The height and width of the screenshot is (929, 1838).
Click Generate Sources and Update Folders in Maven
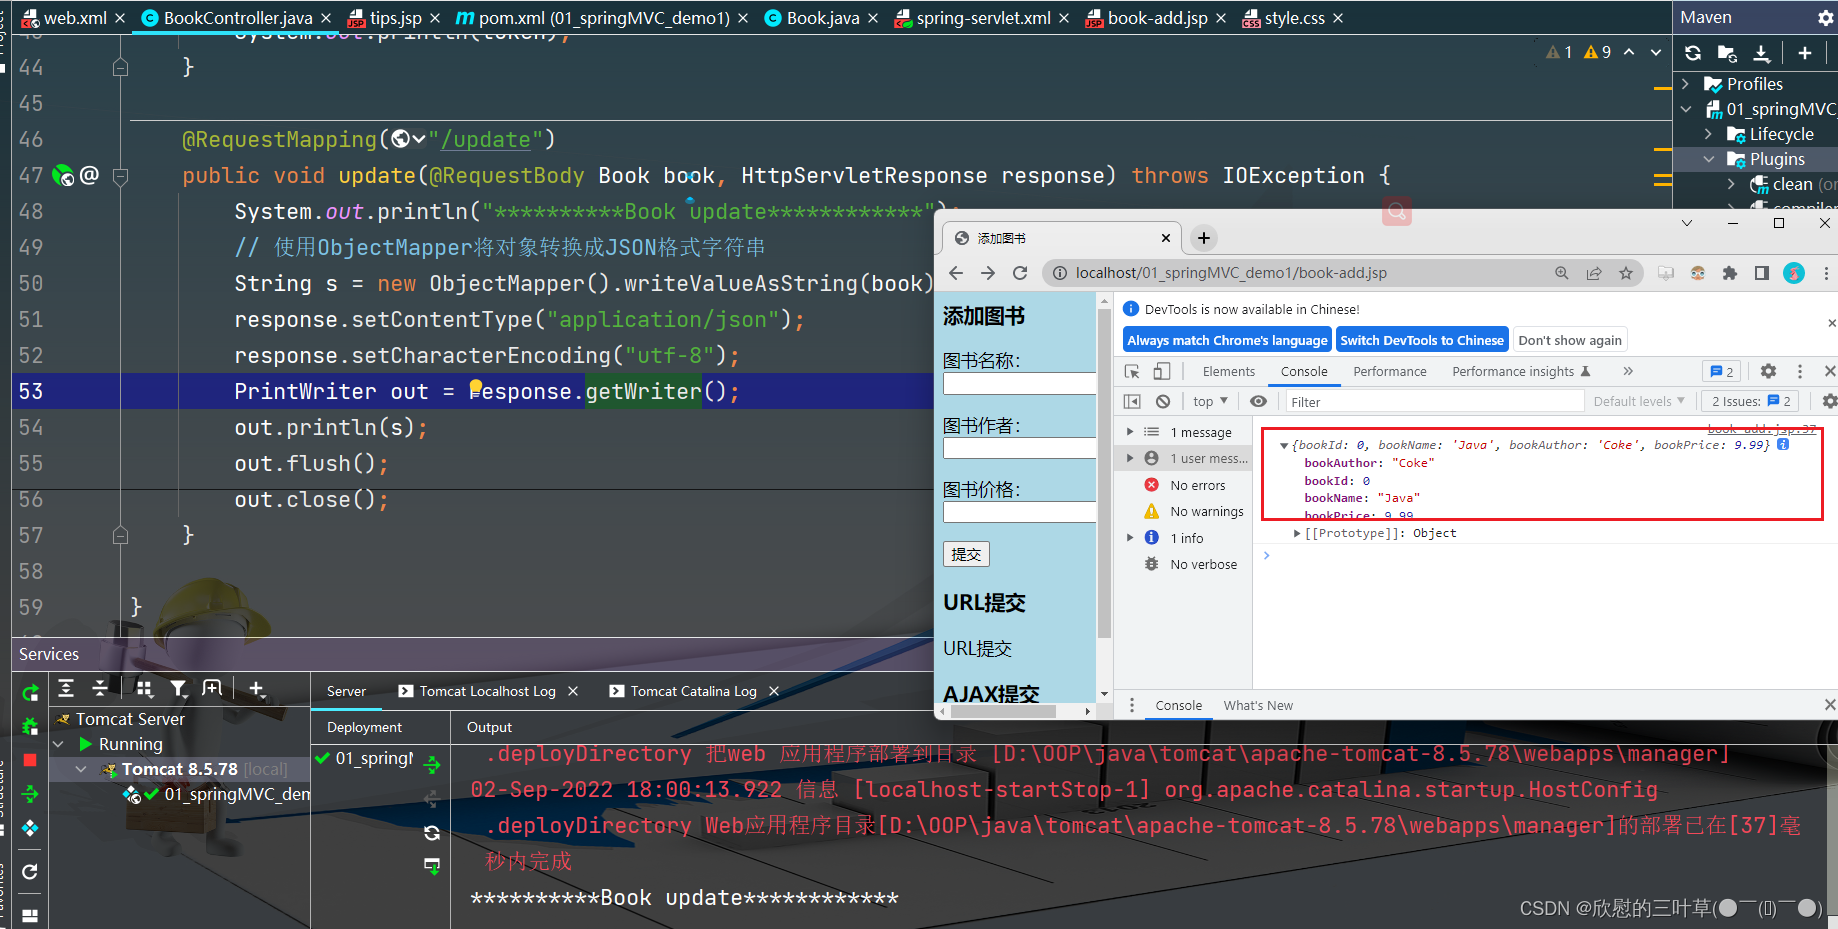coord(1727,53)
